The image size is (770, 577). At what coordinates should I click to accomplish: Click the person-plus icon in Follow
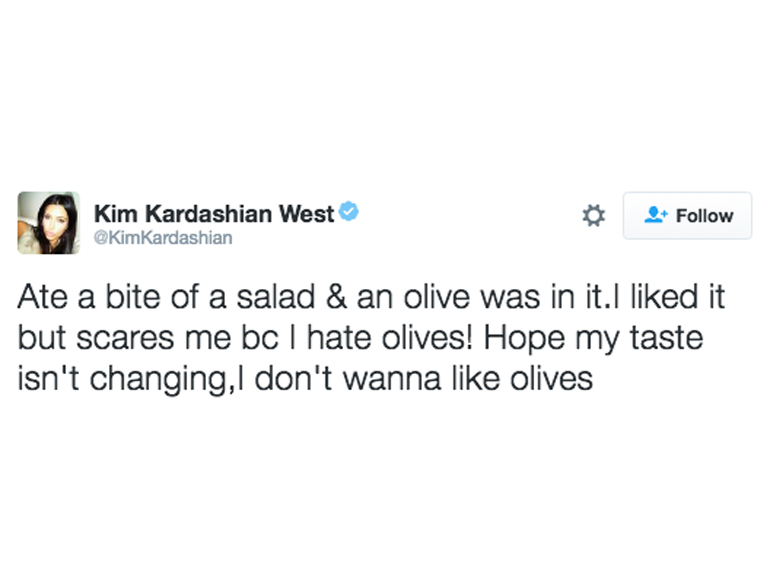tap(656, 215)
